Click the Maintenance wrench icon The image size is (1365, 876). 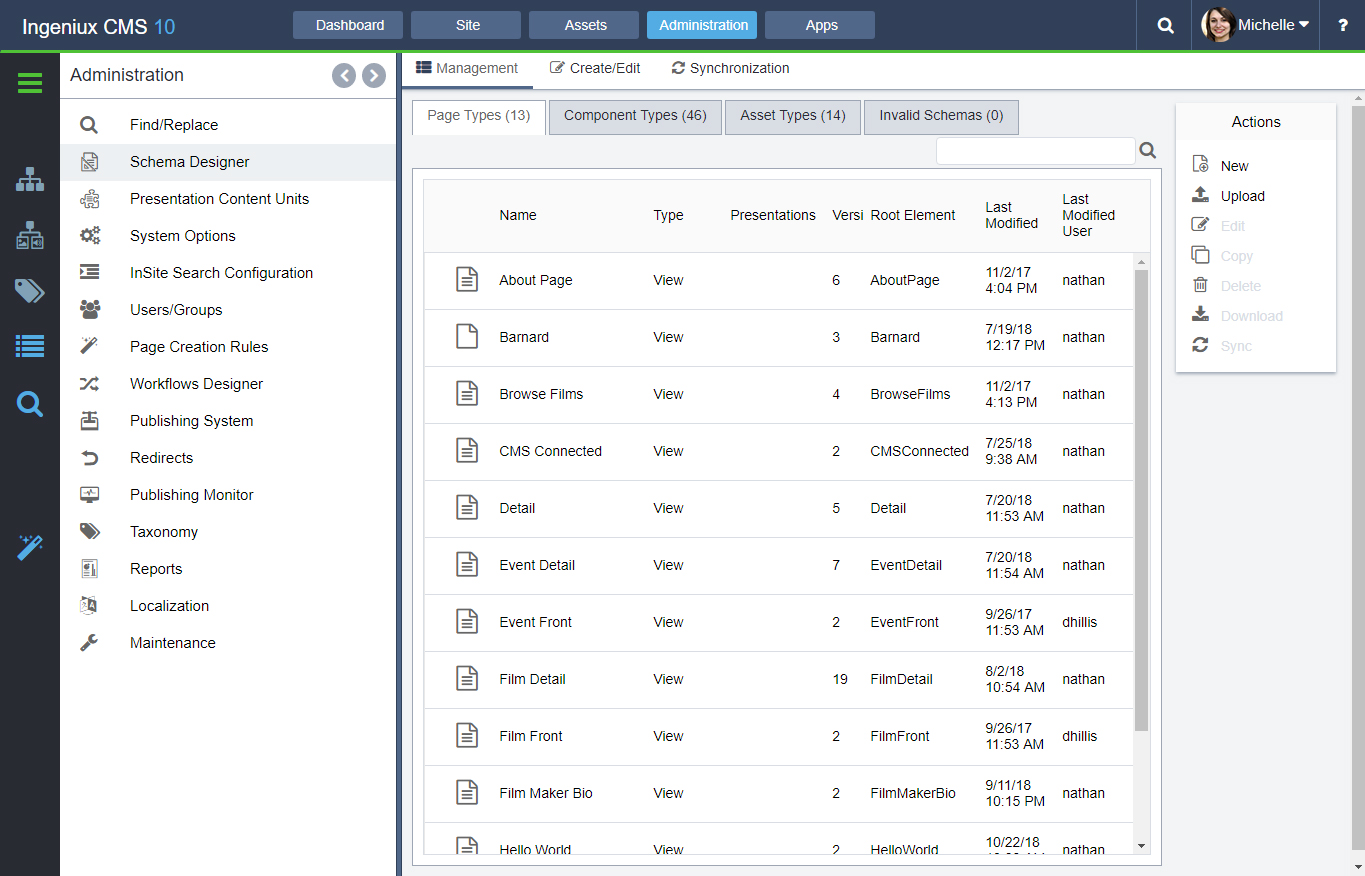tap(88, 642)
